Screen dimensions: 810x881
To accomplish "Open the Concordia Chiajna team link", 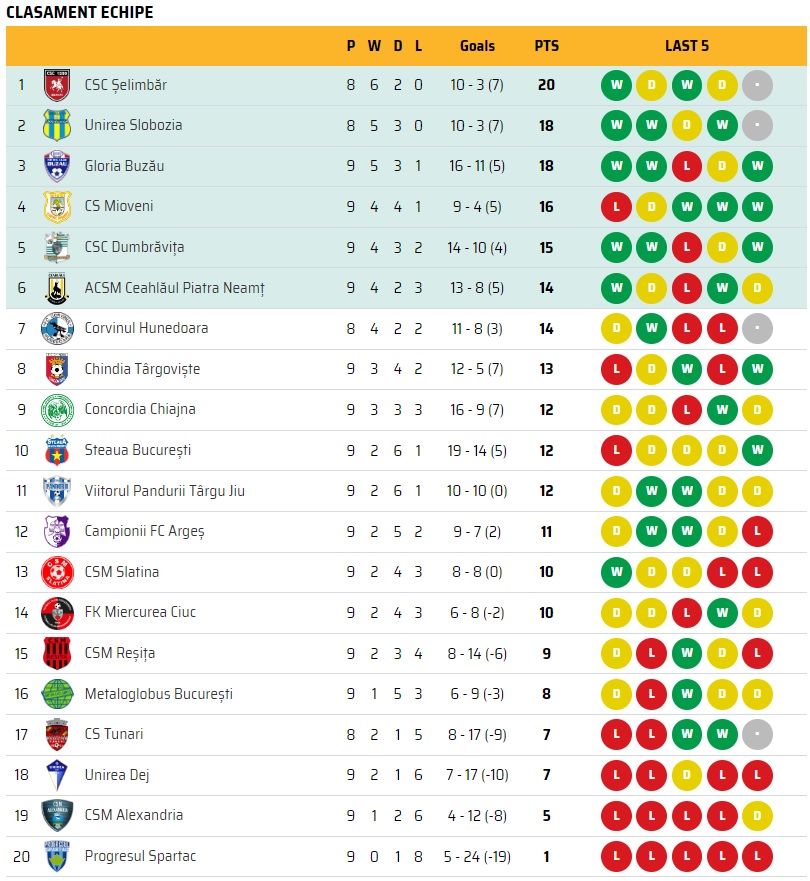I will (x=140, y=410).
